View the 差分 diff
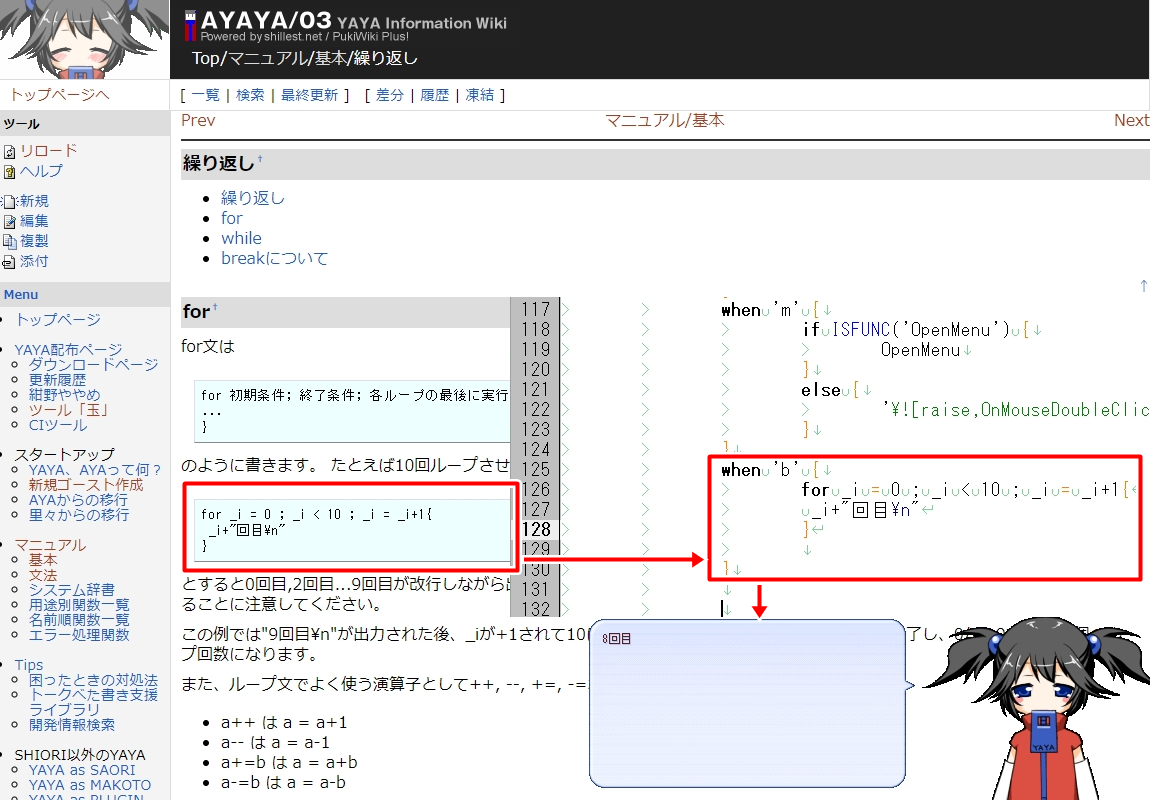The width and height of the screenshot is (1150, 800). pos(389,95)
